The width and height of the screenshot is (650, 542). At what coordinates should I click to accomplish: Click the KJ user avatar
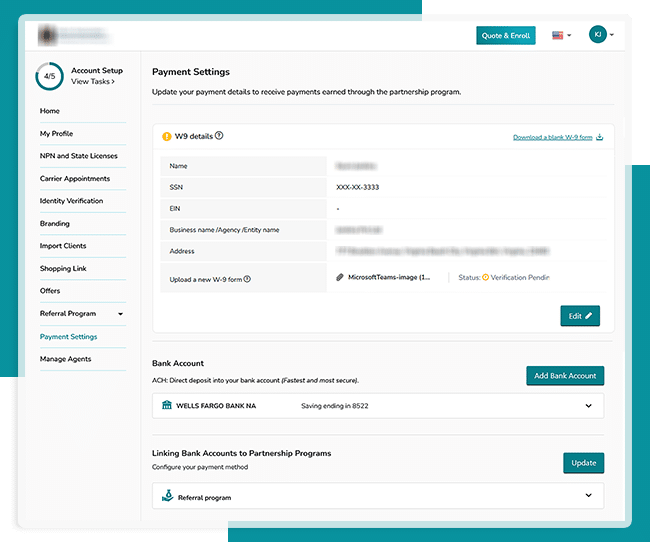coord(597,35)
